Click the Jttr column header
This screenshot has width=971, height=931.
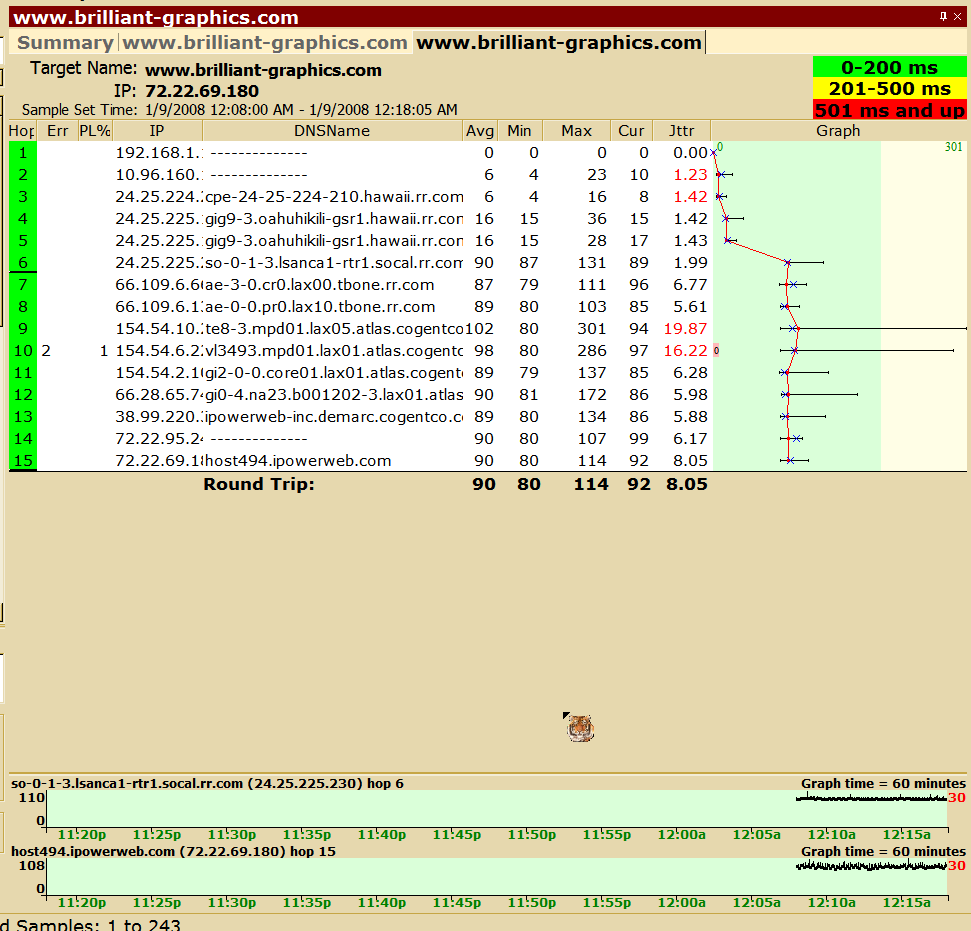click(681, 131)
